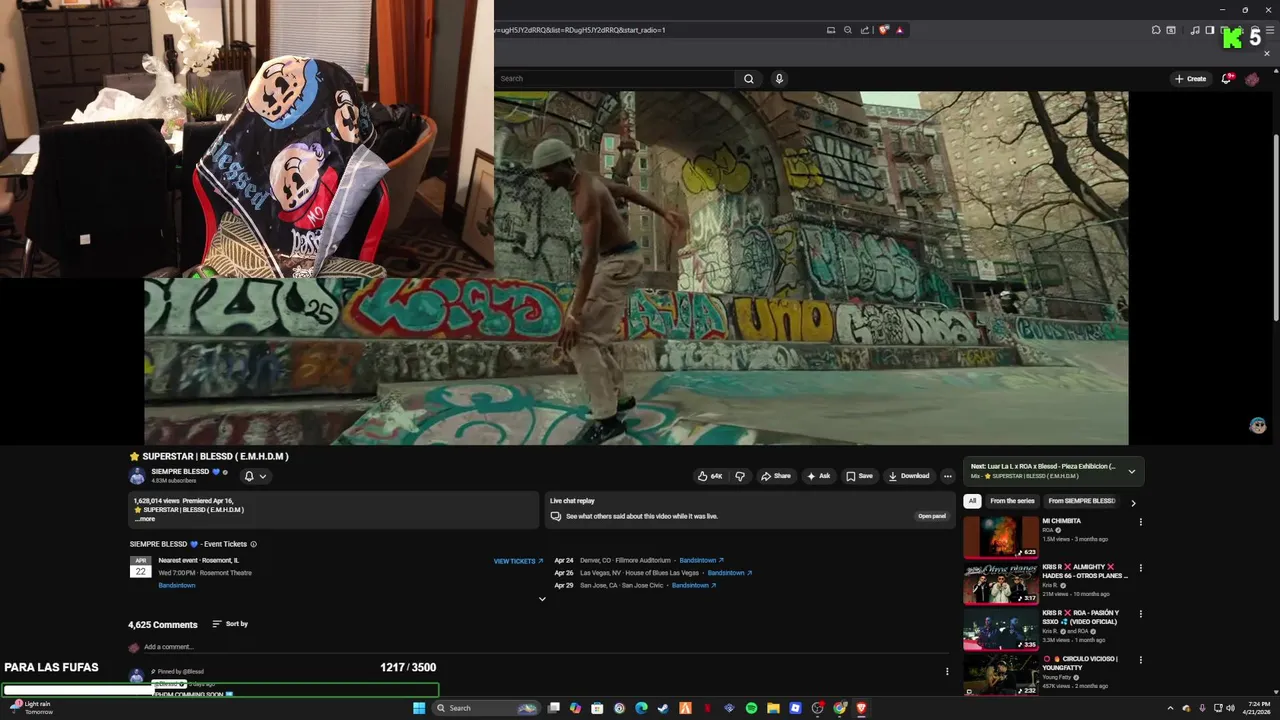The height and width of the screenshot is (720, 1280).
Task: Open KRIS R ROA PASIÓN Y S3XO thumbnail
Action: (x=1001, y=629)
